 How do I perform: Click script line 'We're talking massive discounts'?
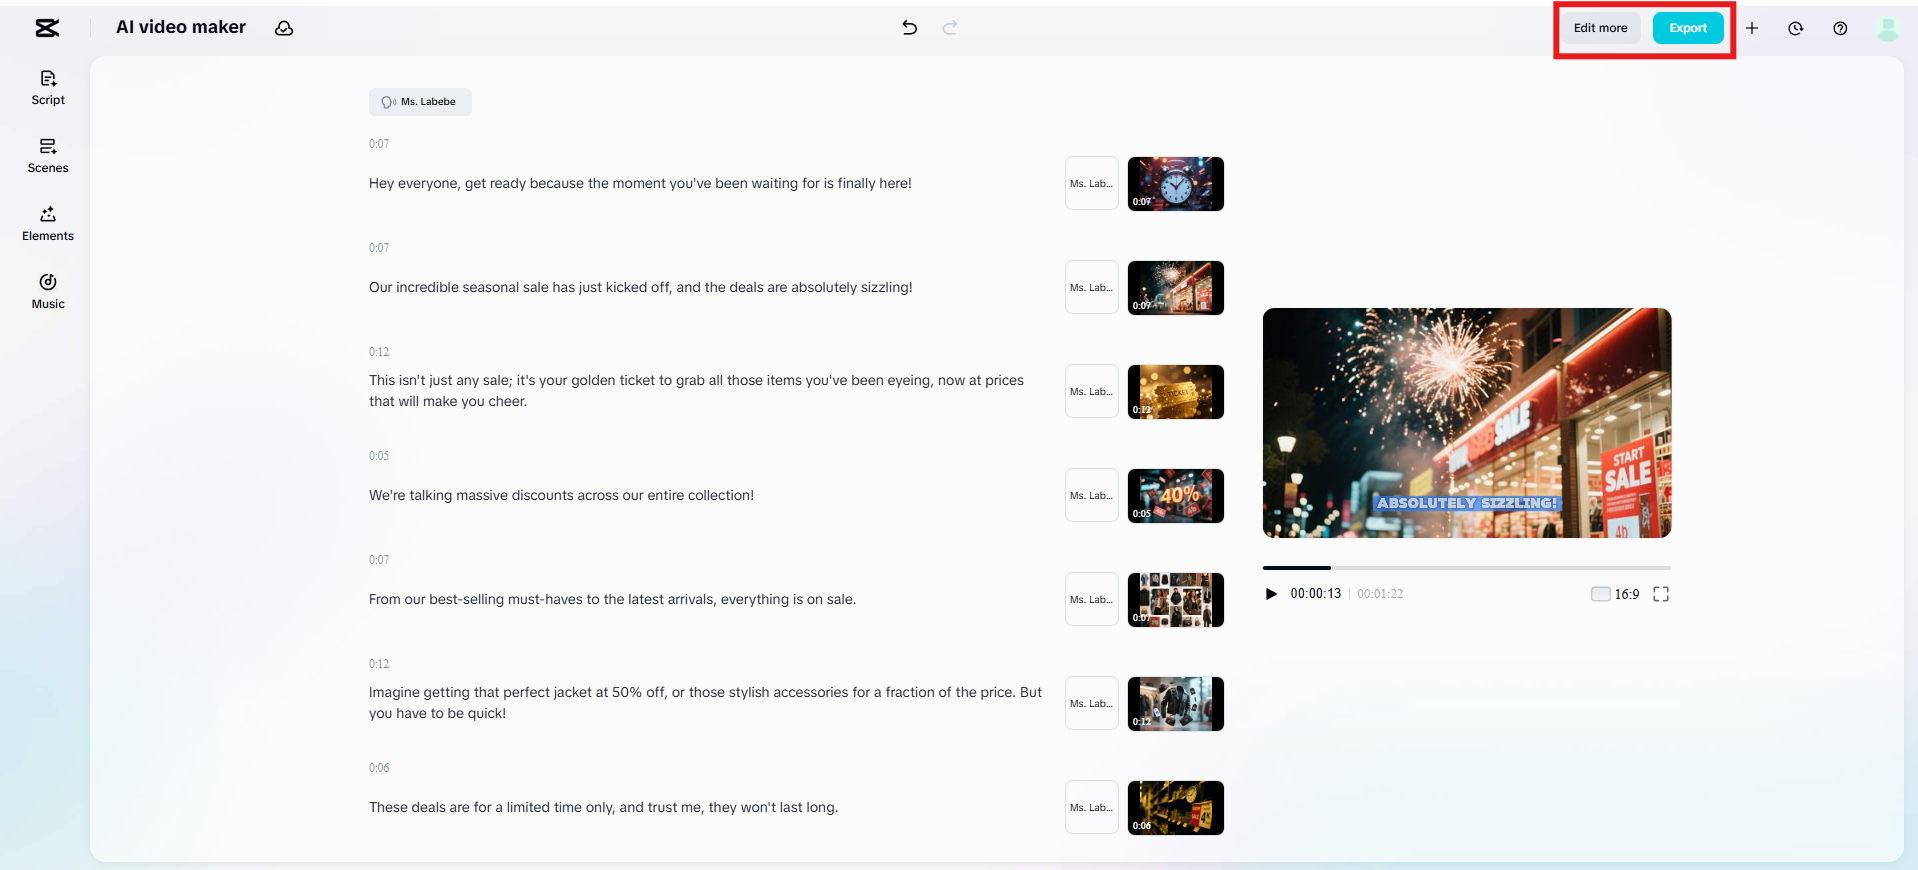[x=561, y=496]
